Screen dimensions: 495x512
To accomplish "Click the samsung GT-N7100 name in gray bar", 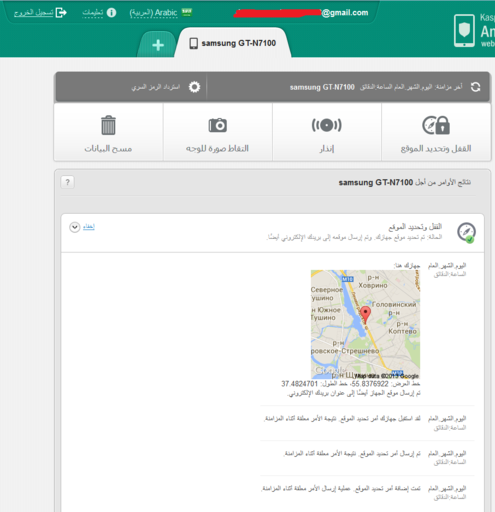I will pyautogui.click(x=322, y=87).
